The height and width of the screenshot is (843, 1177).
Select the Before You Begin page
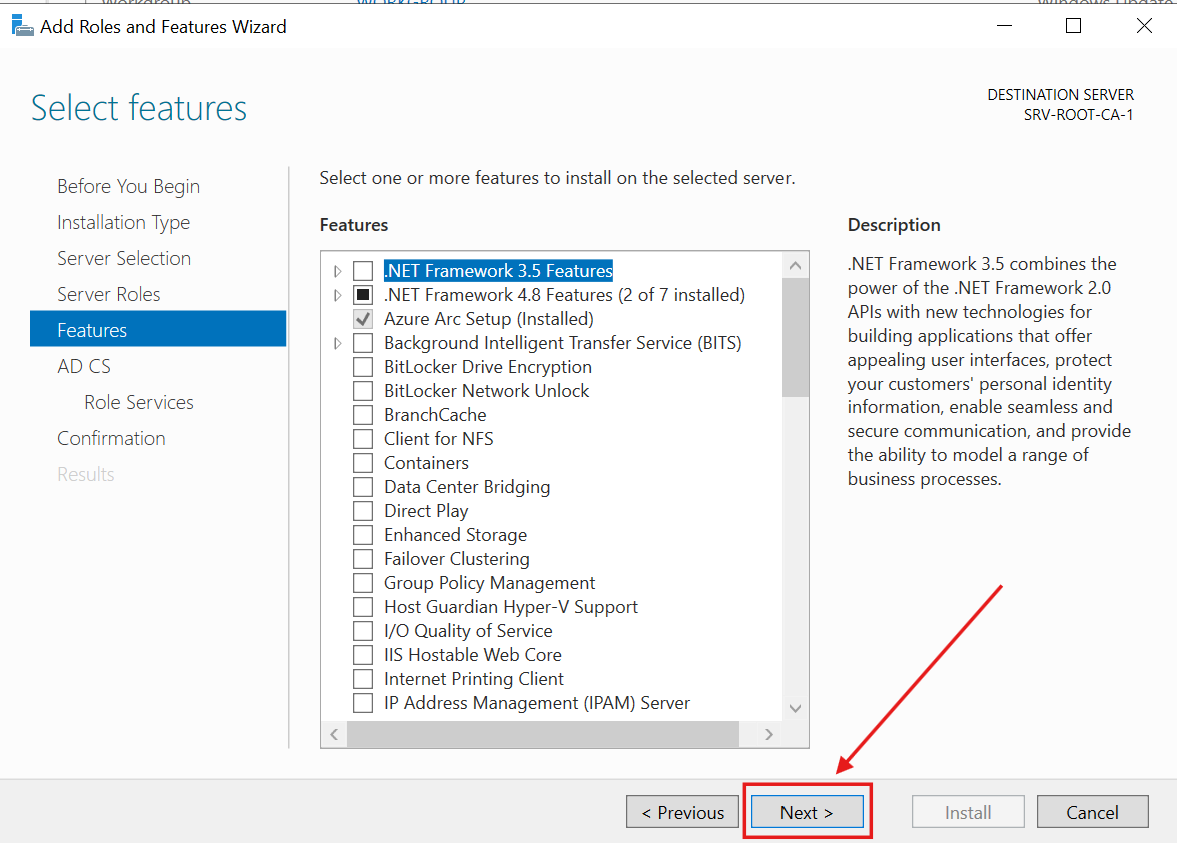(128, 185)
